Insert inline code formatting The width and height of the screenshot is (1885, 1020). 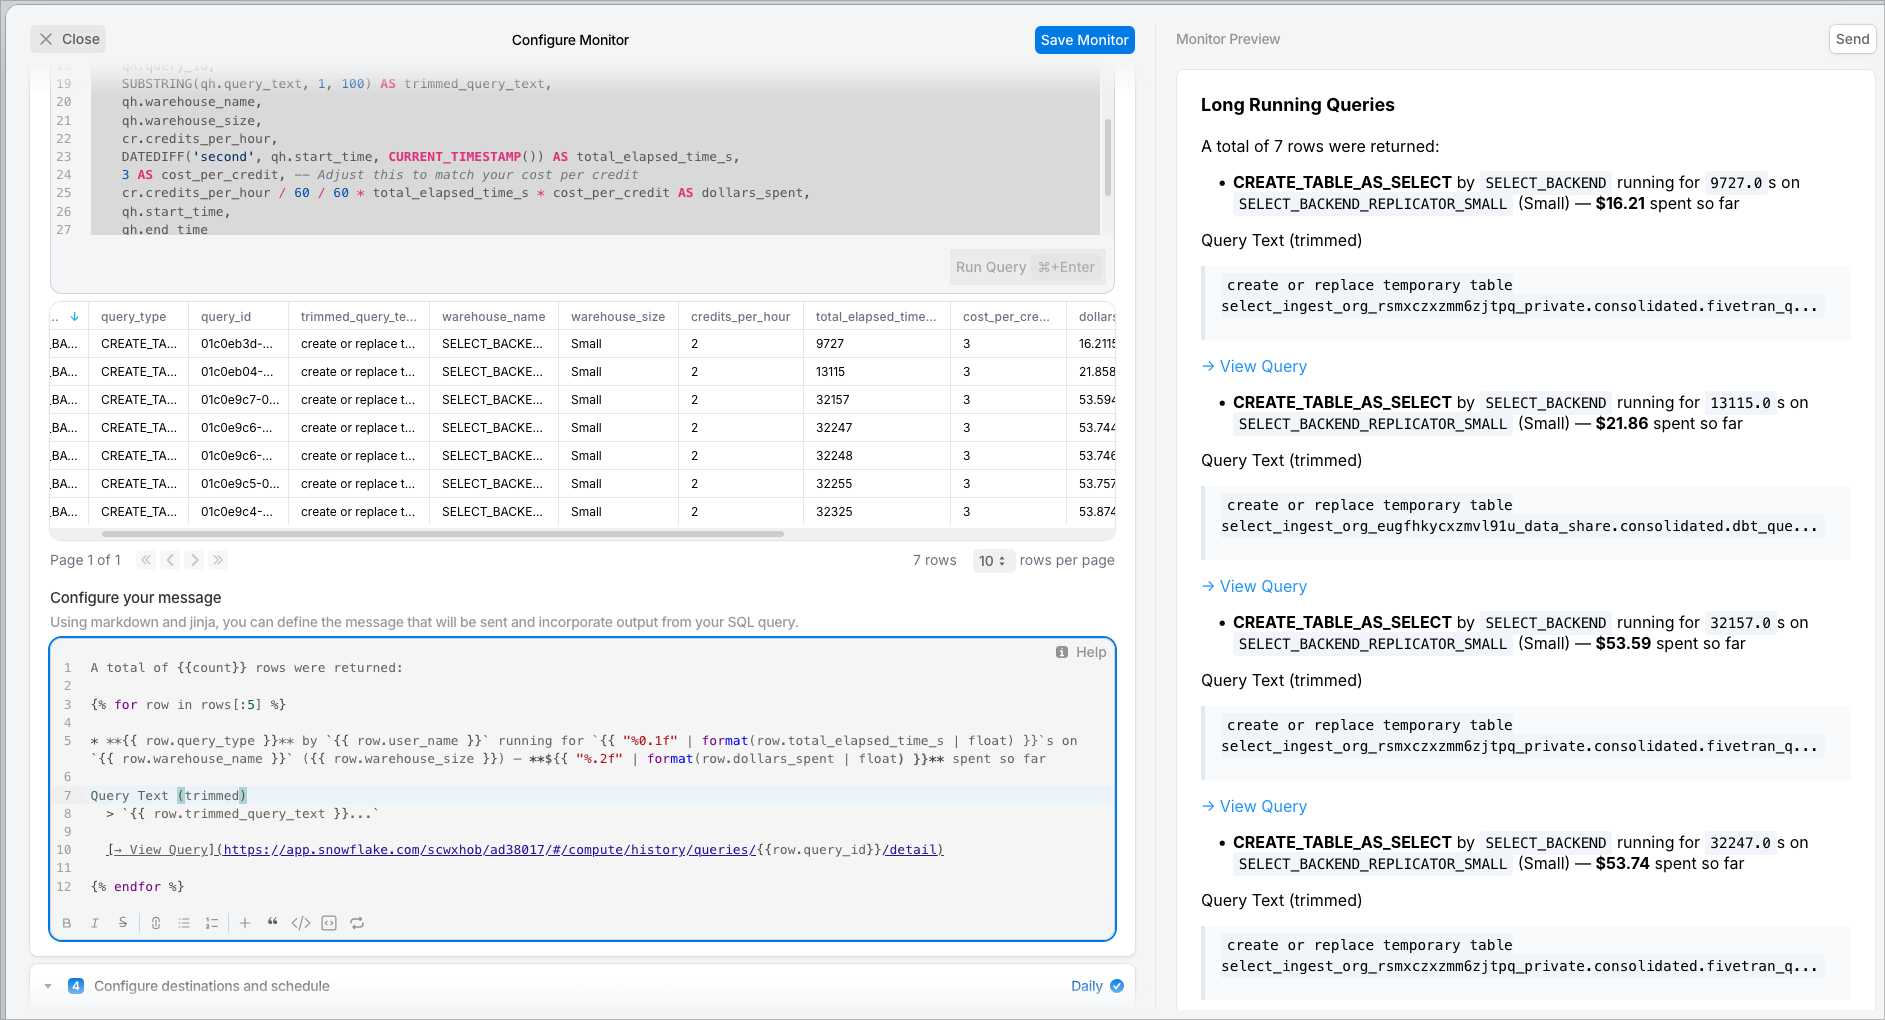pyautogui.click(x=301, y=923)
